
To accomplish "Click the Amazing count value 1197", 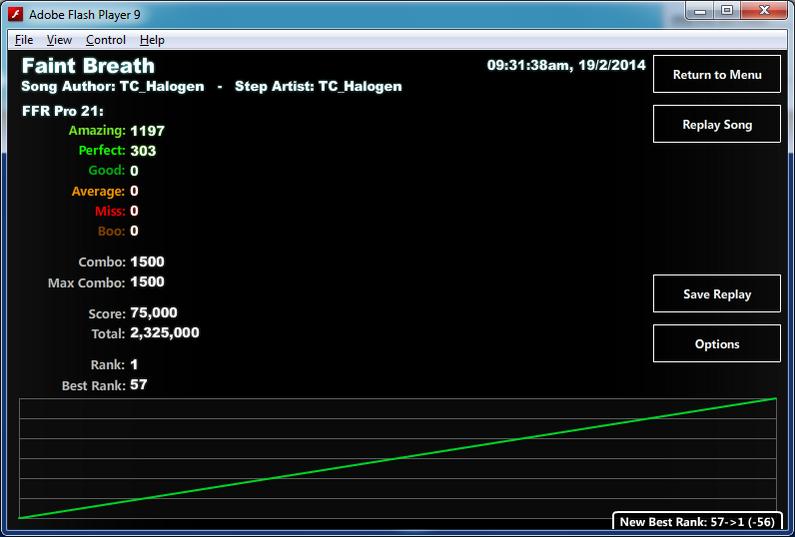I will (147, 131).
